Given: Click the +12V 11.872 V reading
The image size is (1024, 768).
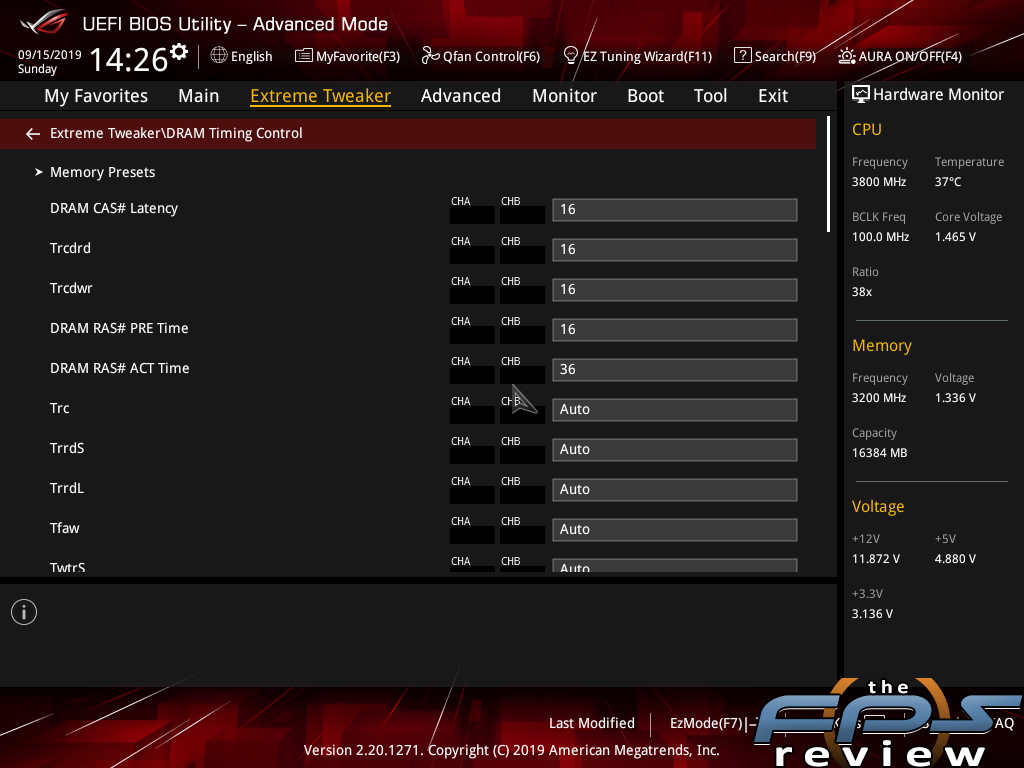Looking at the screenshot, I should coord(876,559).
